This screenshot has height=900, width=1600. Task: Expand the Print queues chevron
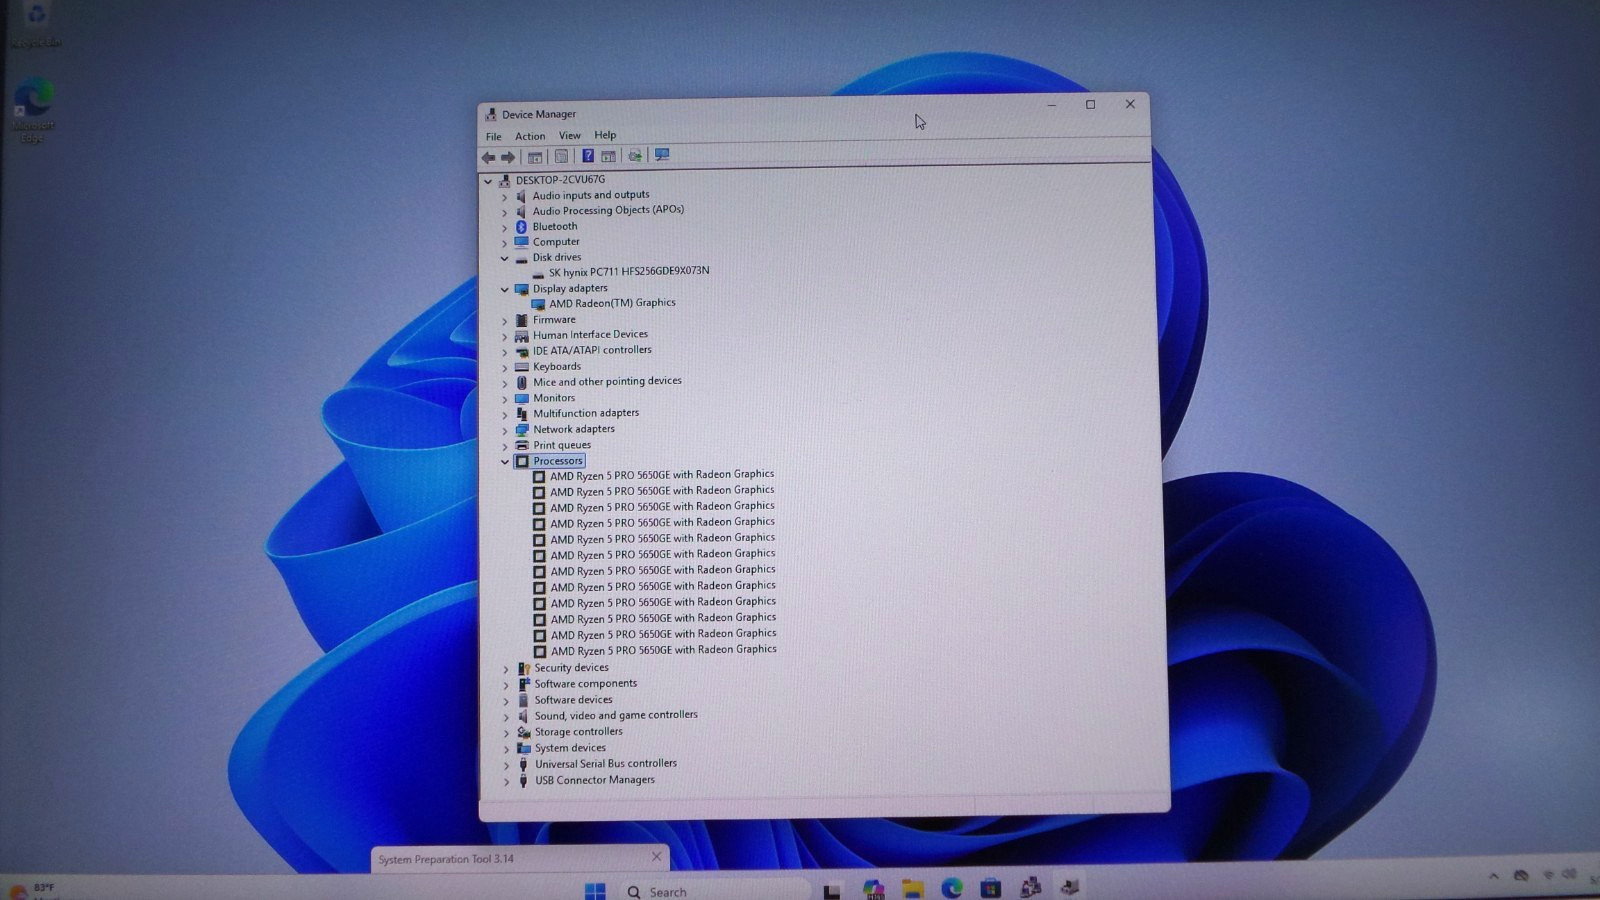click(505, 446)
